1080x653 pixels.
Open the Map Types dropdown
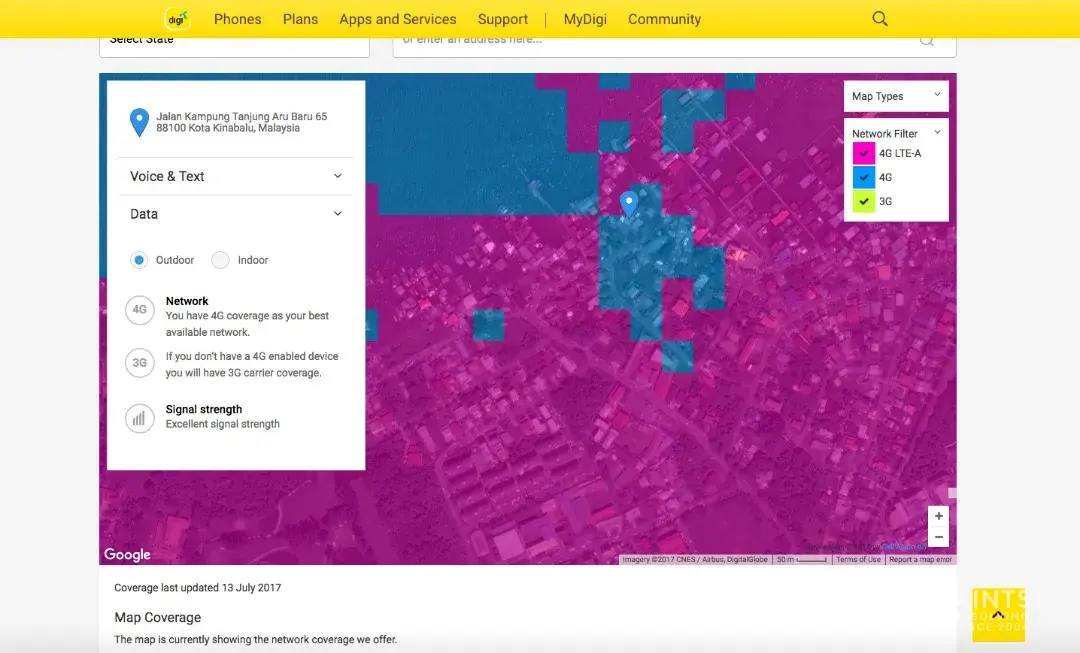(x=896, y=96)
